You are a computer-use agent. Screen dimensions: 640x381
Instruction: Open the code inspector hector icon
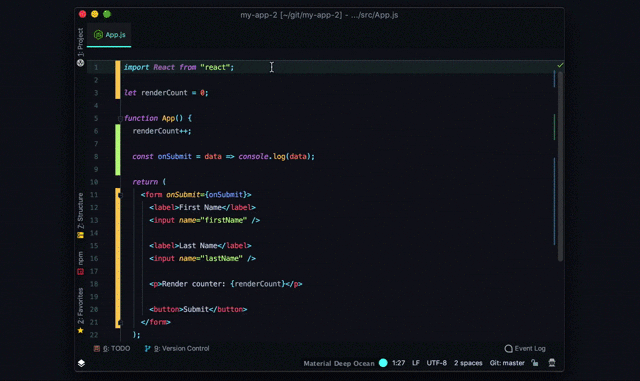click(552, 363)
